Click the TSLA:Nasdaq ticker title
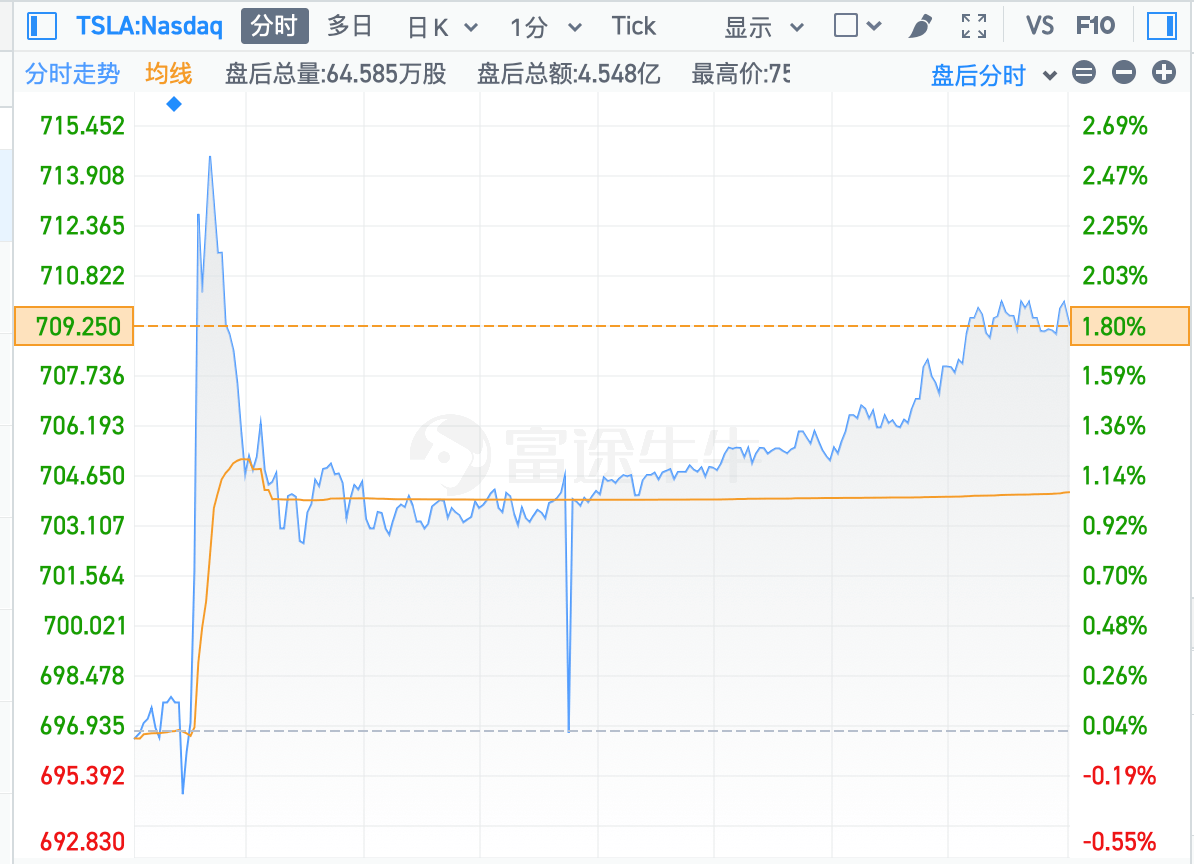The height and width of the screenshot is (864, 1194). (x=149, y=27)
